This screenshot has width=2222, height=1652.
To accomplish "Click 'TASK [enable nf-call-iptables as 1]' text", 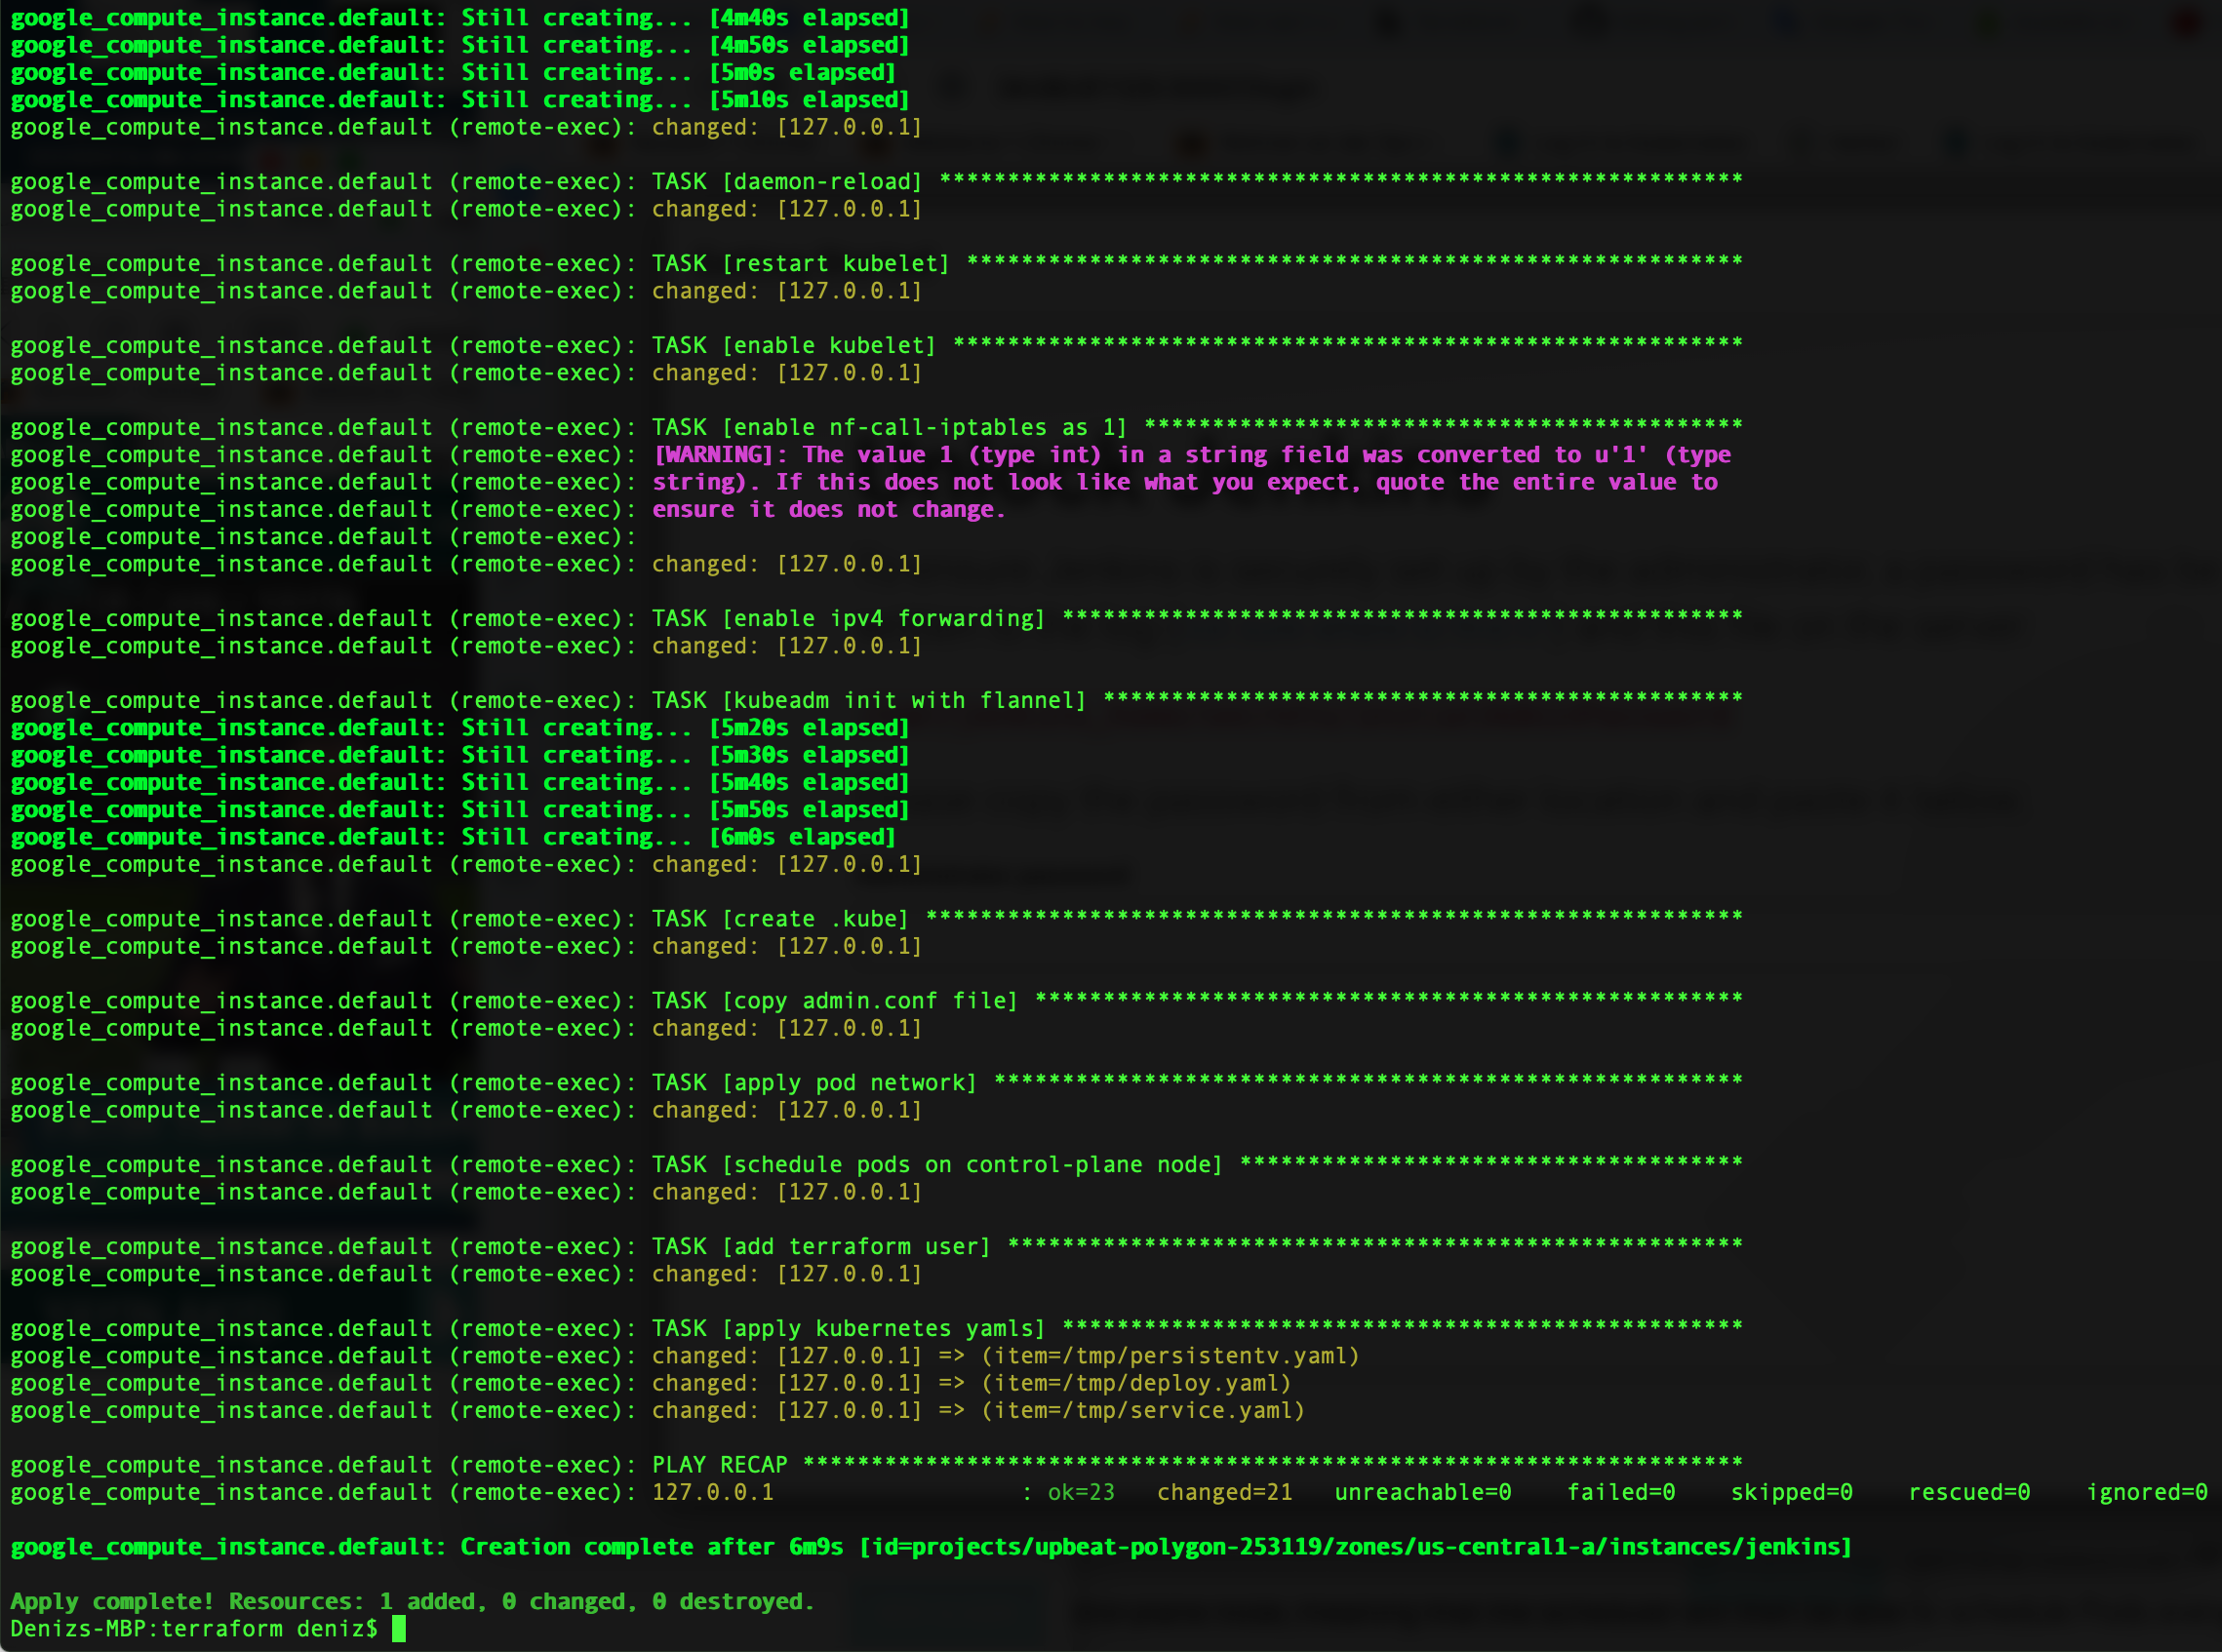I will pyautogui.click(x=890, y=428).
